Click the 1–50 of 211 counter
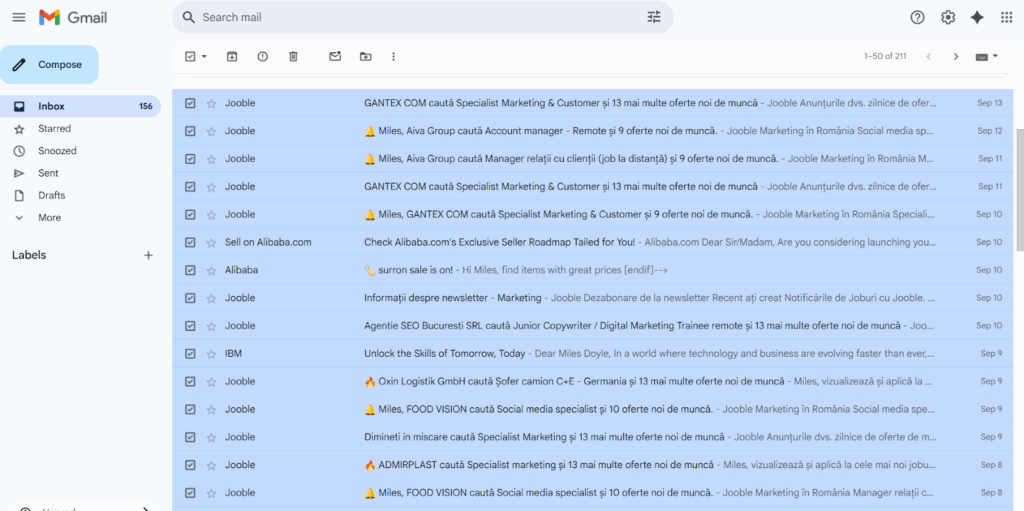Image resolution: width=1024 pixels, height=511 pixels. tap(885, 57)
